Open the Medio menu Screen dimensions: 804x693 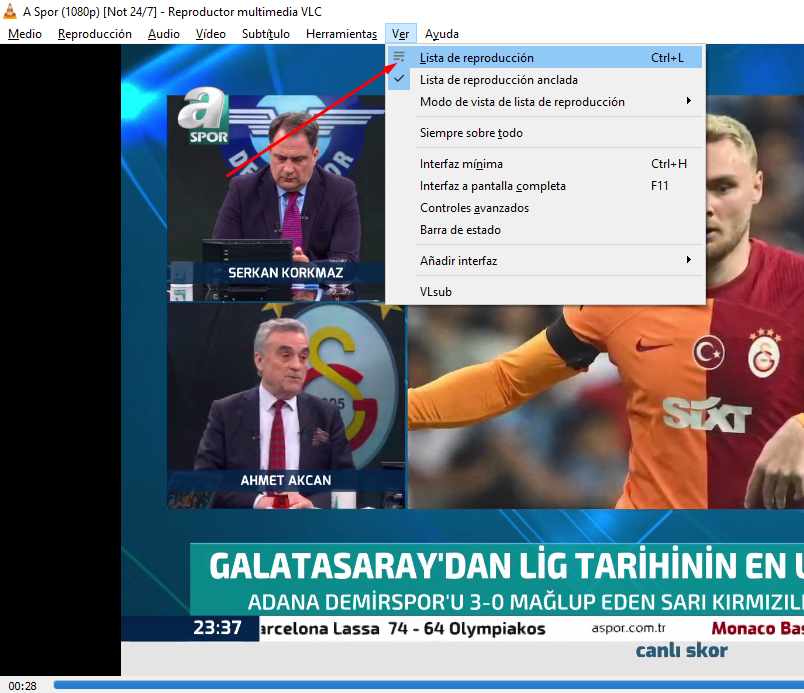tap(25, 34)
